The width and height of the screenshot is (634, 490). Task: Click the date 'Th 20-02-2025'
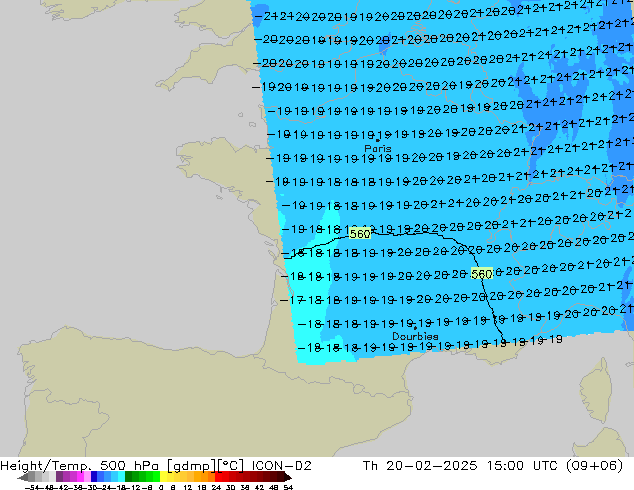[x=420, y=466]
